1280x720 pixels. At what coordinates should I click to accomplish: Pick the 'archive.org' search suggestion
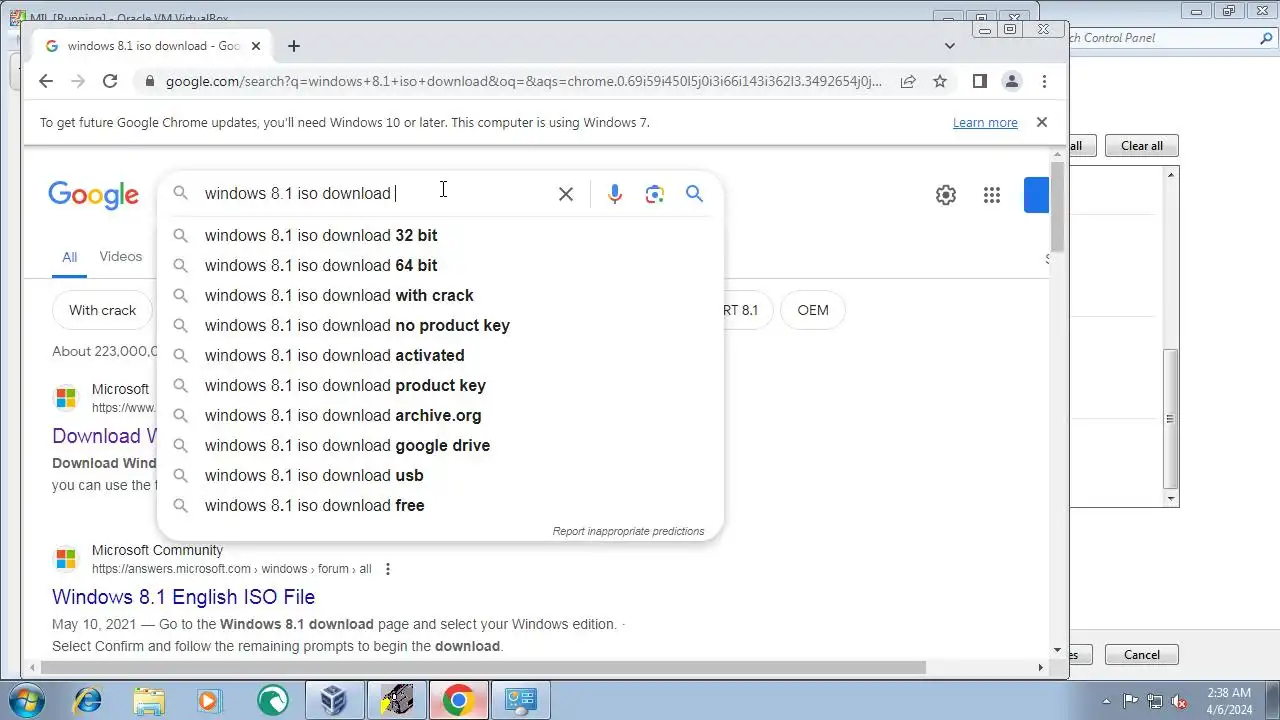440,415
